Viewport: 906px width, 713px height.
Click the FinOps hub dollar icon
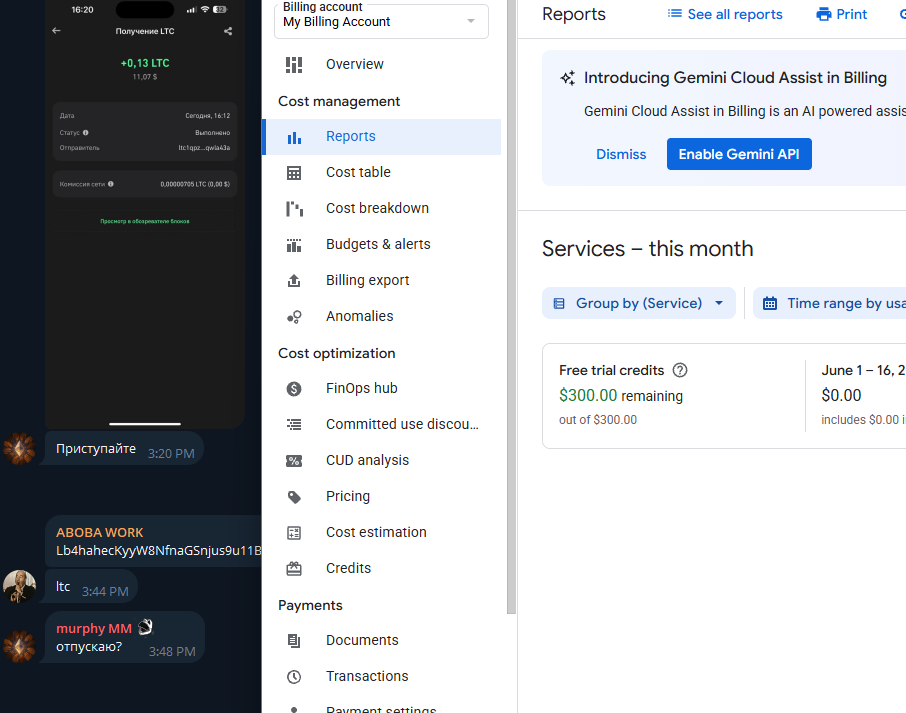click(x=294, y=389)
